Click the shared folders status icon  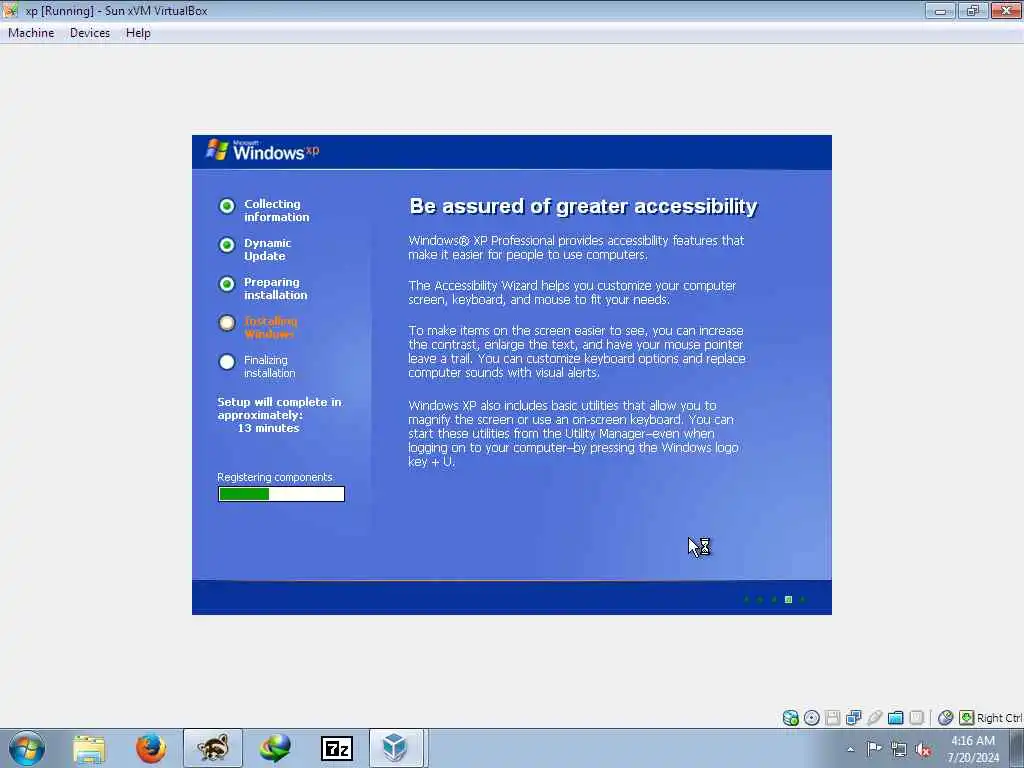pos(895,718)
